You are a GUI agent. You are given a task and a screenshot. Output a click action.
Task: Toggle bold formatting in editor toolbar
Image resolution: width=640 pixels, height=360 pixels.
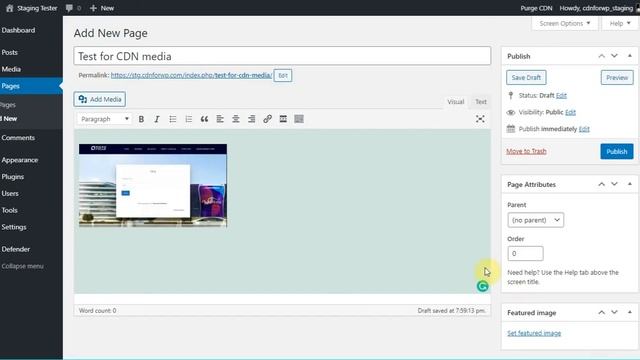[141, 119]
